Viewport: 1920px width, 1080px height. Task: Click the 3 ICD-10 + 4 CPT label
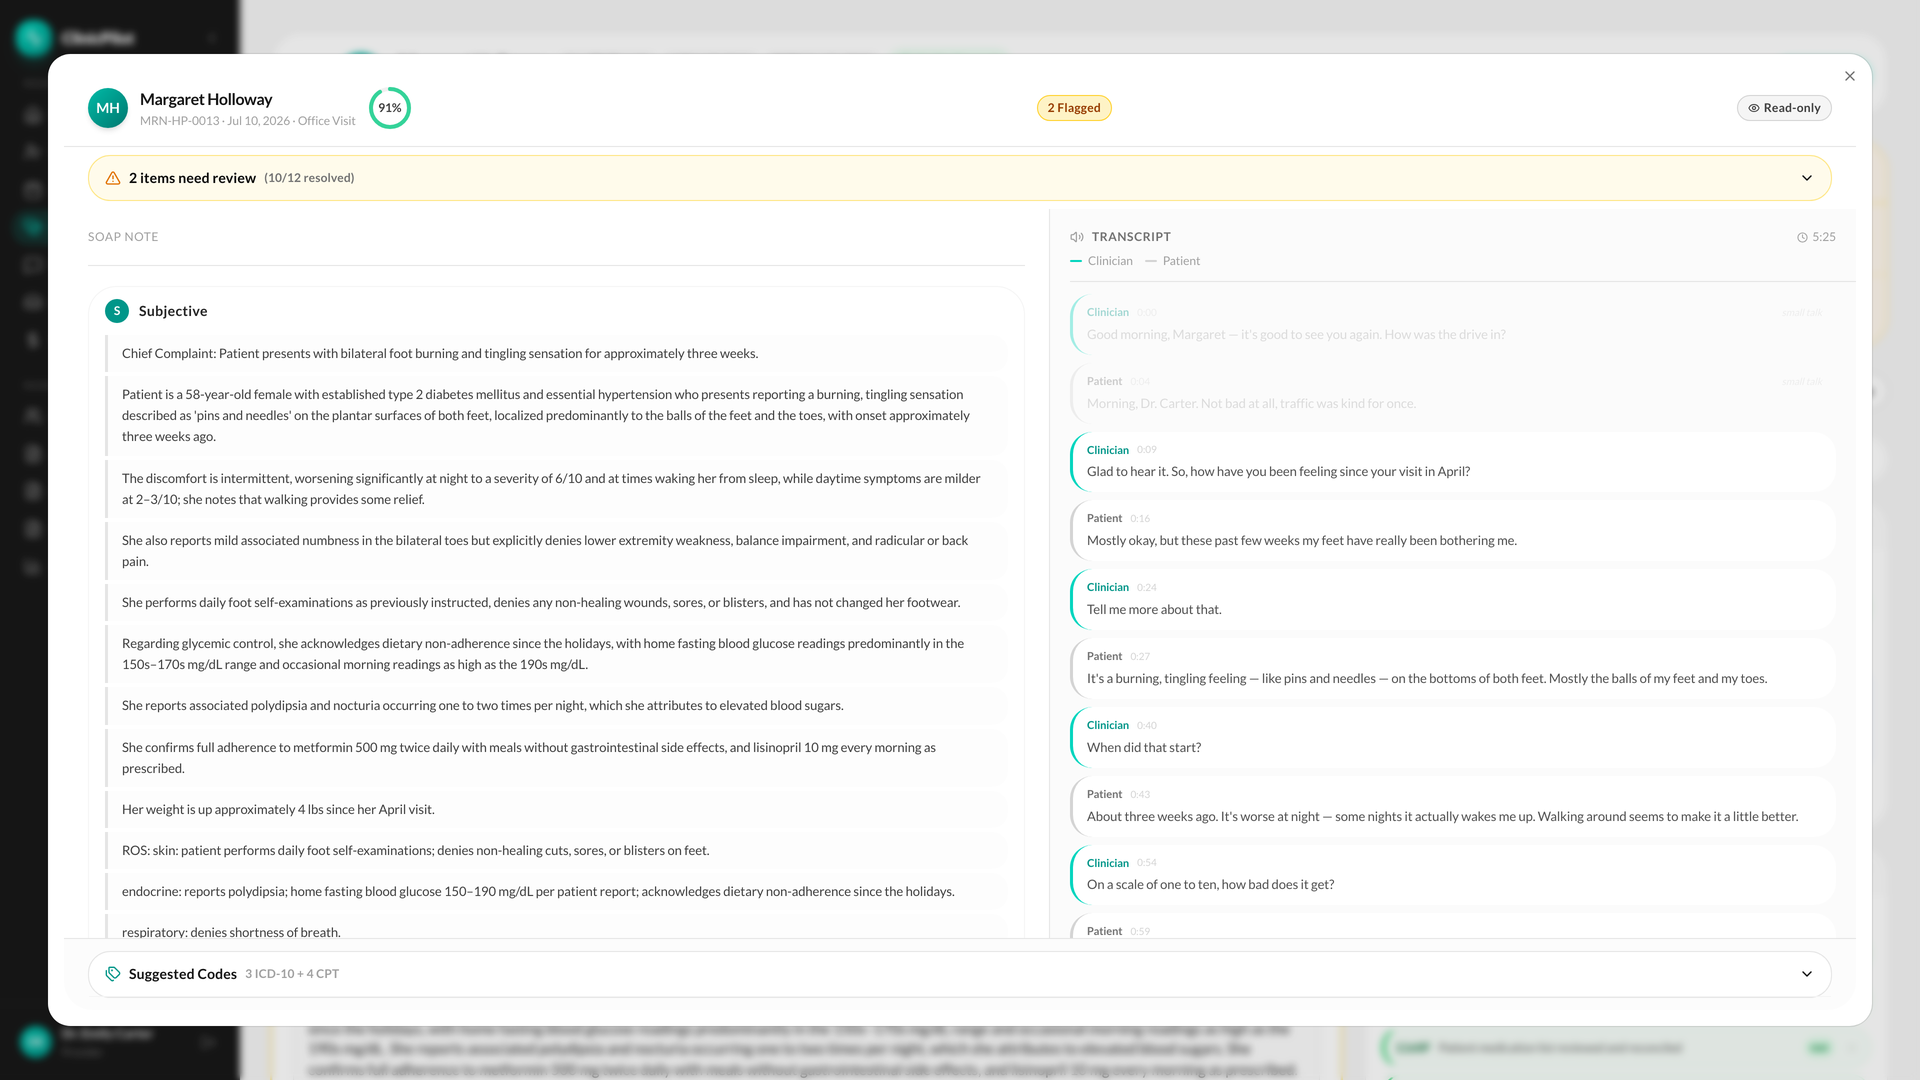pyautogui.click(x=292, y=974)
